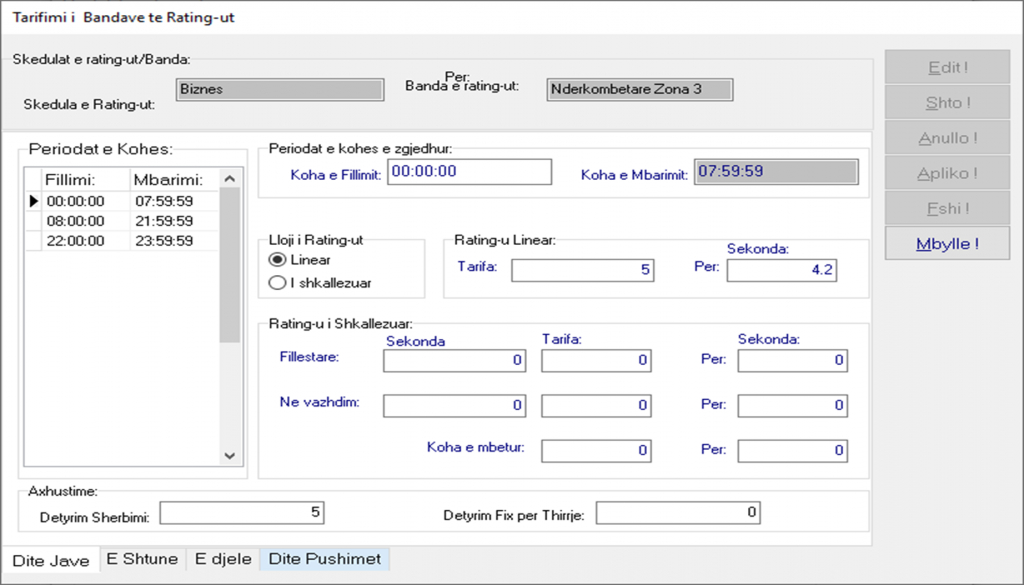Click the Mbarimi column header
This screenshot has width=1024, height=585.
[x=174, y=180]
